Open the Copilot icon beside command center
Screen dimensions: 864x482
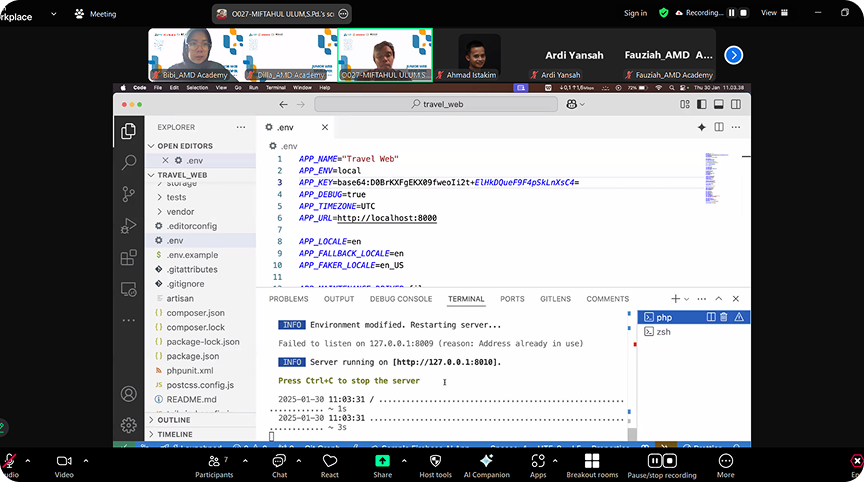pyautogui.click(x=571, y=104)
